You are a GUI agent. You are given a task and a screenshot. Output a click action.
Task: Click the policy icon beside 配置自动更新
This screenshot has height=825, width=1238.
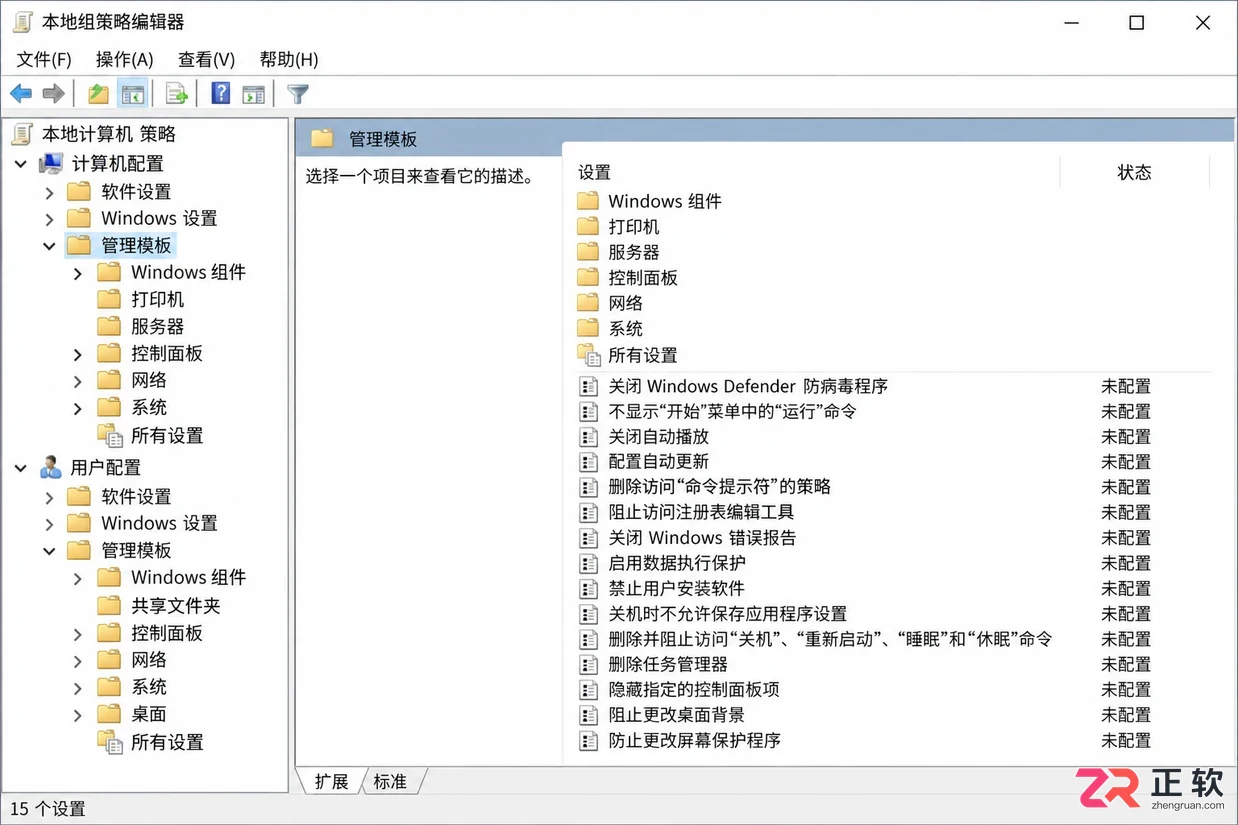coord(589,462)
